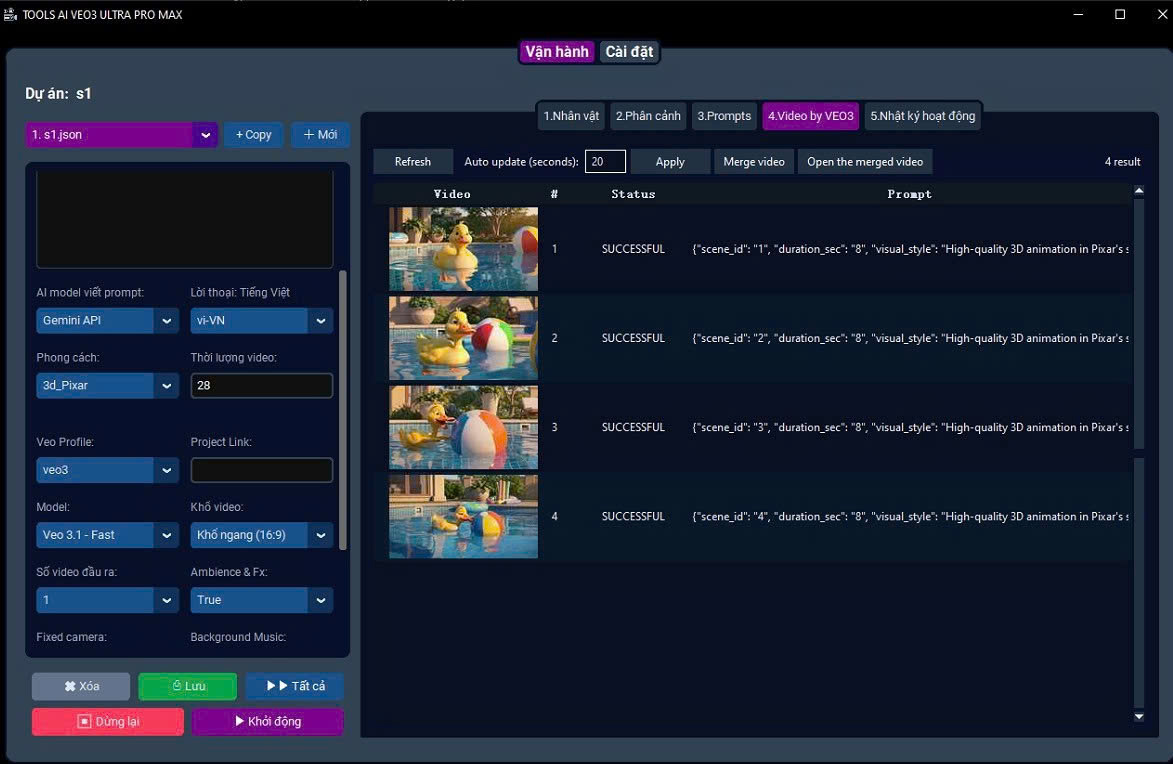Open the 3.Prompts tab
The width and height of the screenshot is (1173, 764).
click(724, 116)
